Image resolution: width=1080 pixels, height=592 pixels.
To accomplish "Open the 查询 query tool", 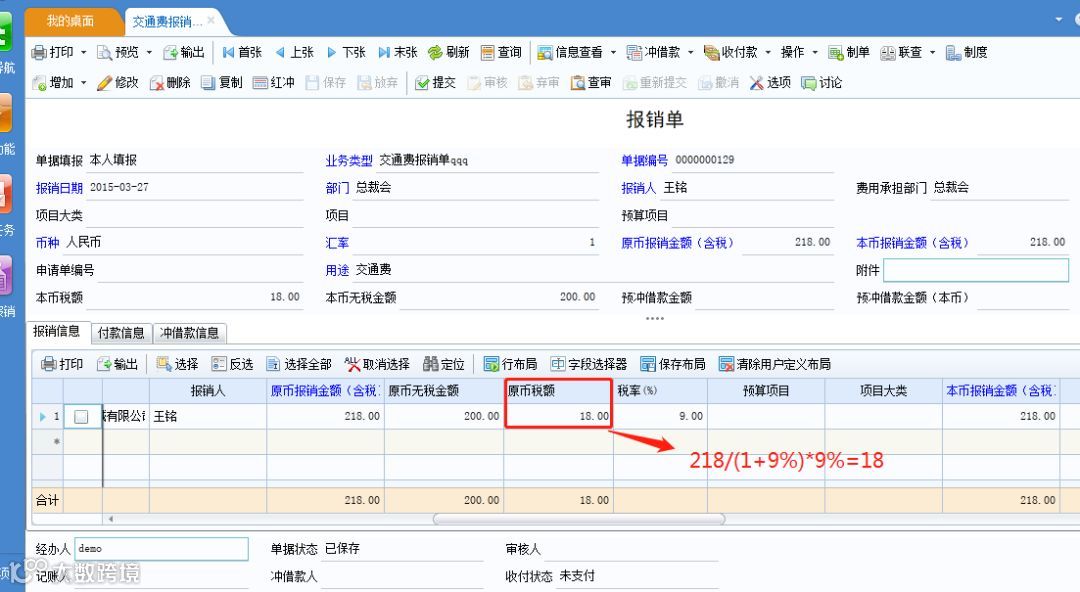I will pyautogui.click(x=501, y=52).
